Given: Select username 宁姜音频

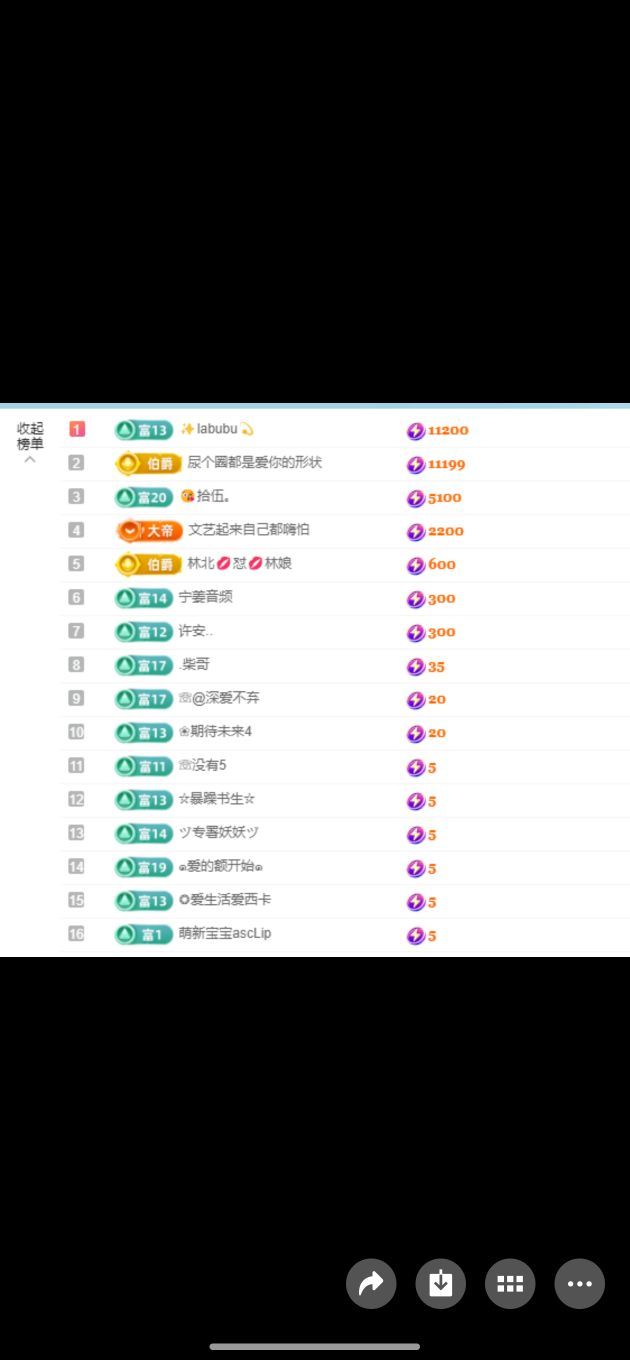Looking at the screenshot, I should pos(206,597).
